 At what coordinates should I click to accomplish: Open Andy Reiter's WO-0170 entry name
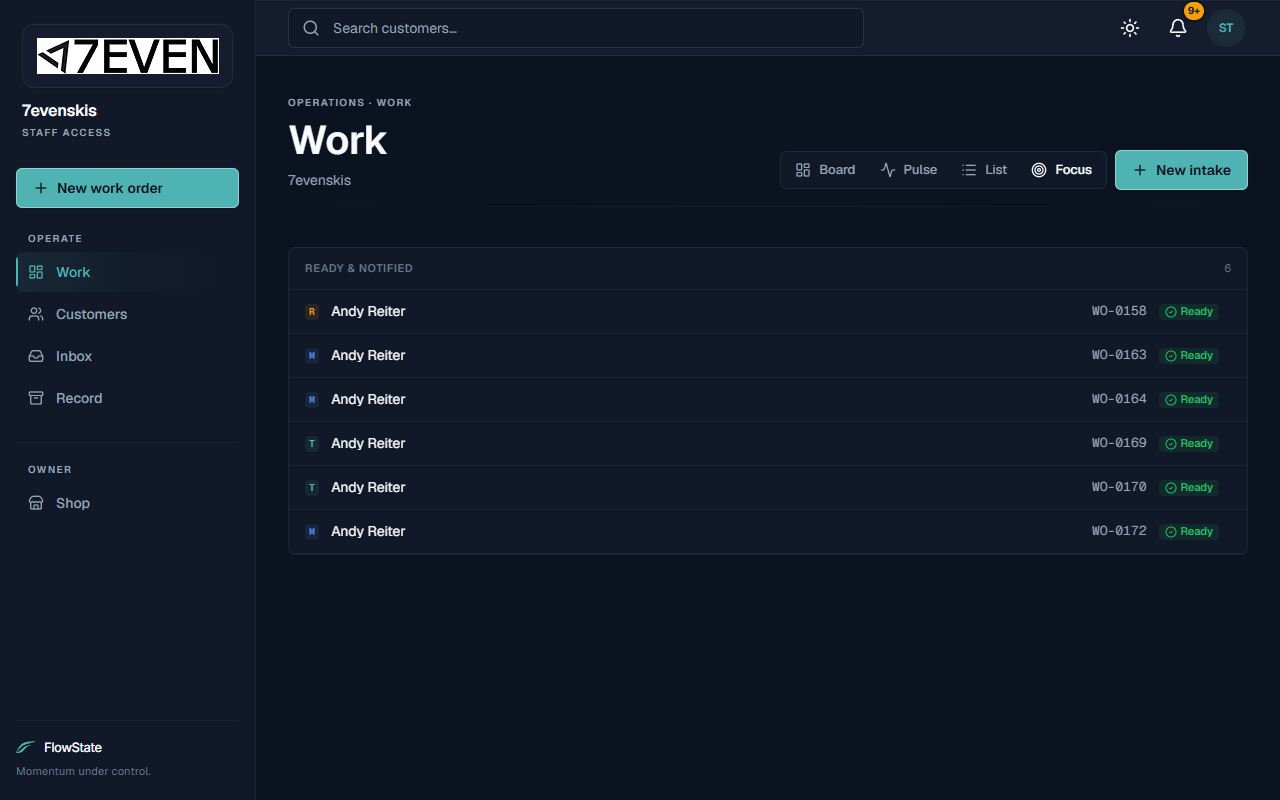click(368, 488)
